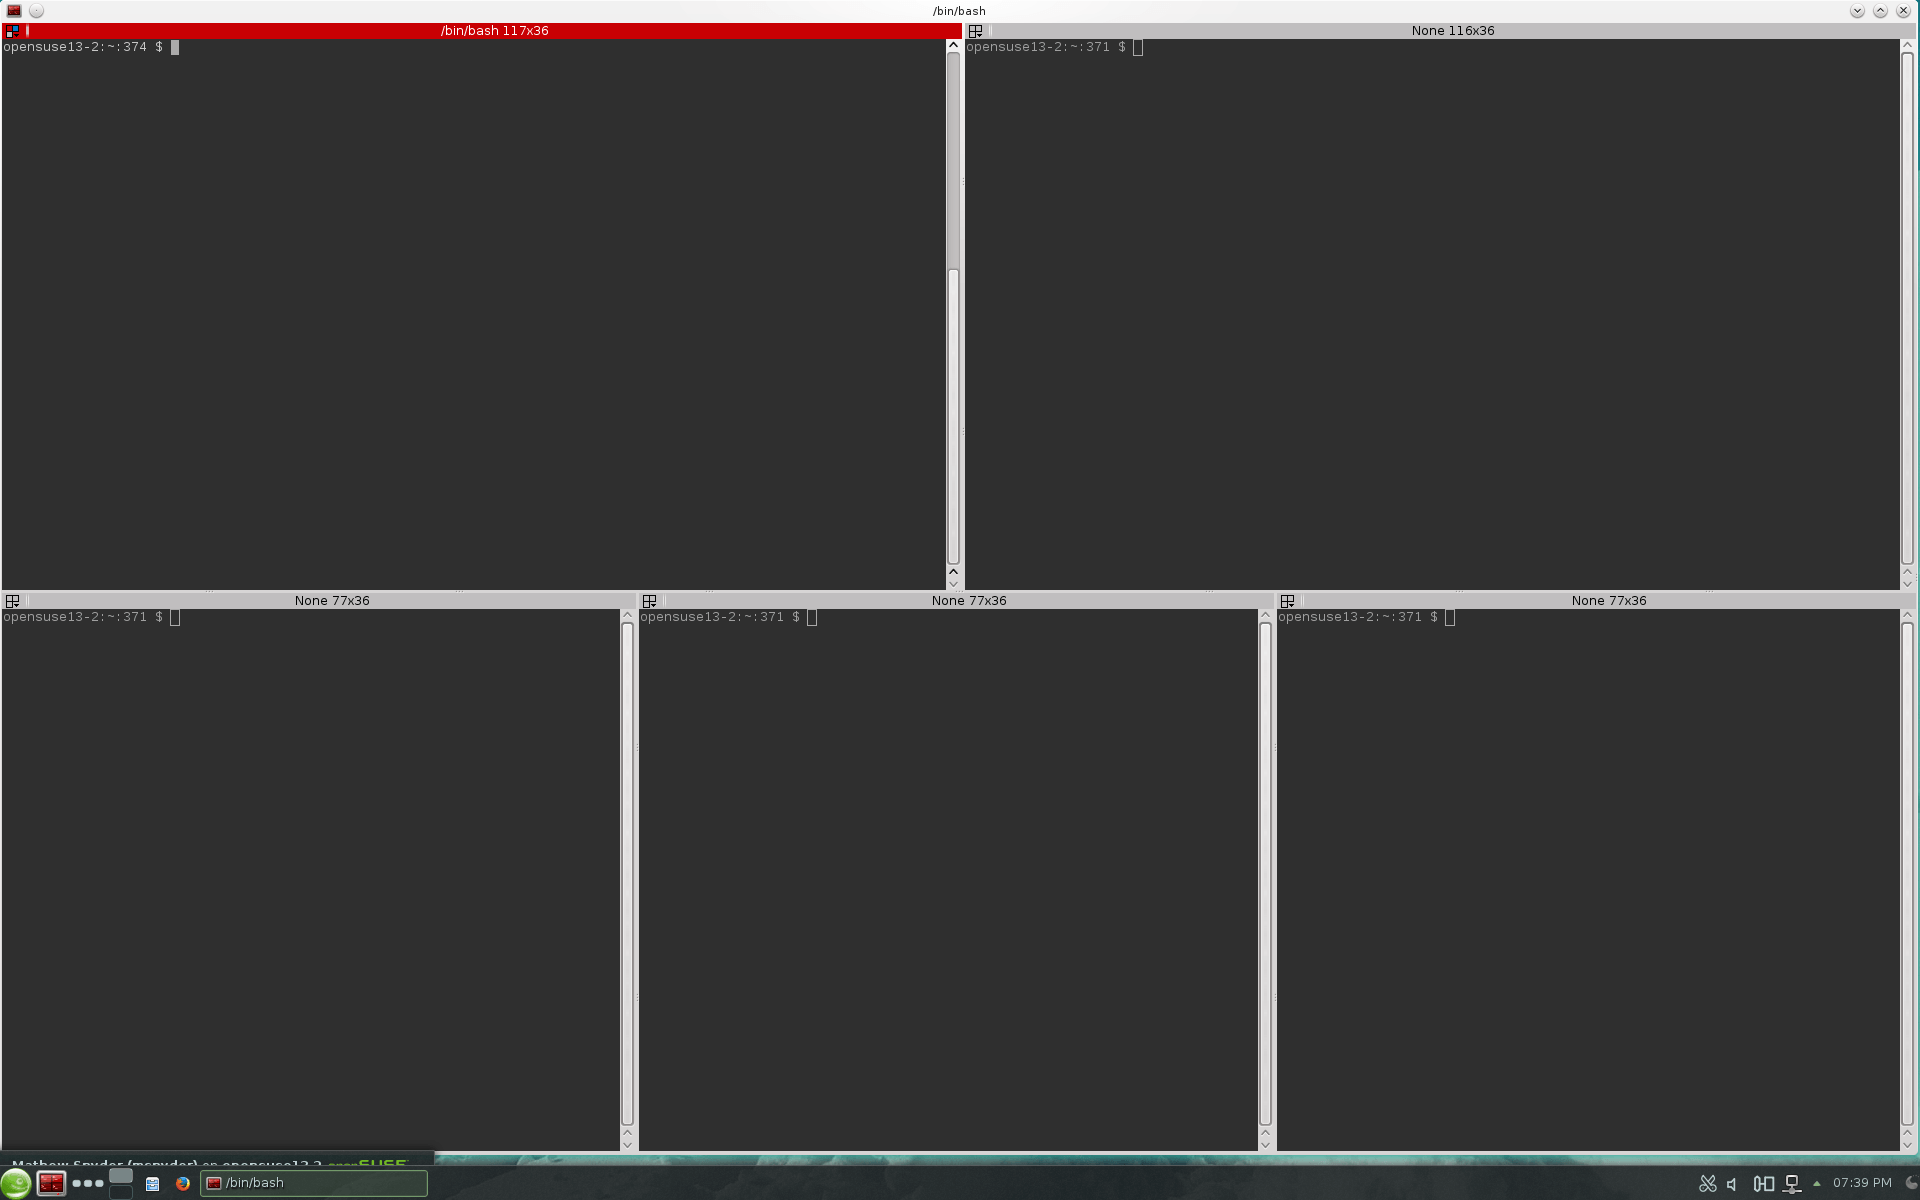Click scroll-down arrow of bottom-right pane scrollbar
This screenshot has width=1920, height=1200.
[1907, 1145]
